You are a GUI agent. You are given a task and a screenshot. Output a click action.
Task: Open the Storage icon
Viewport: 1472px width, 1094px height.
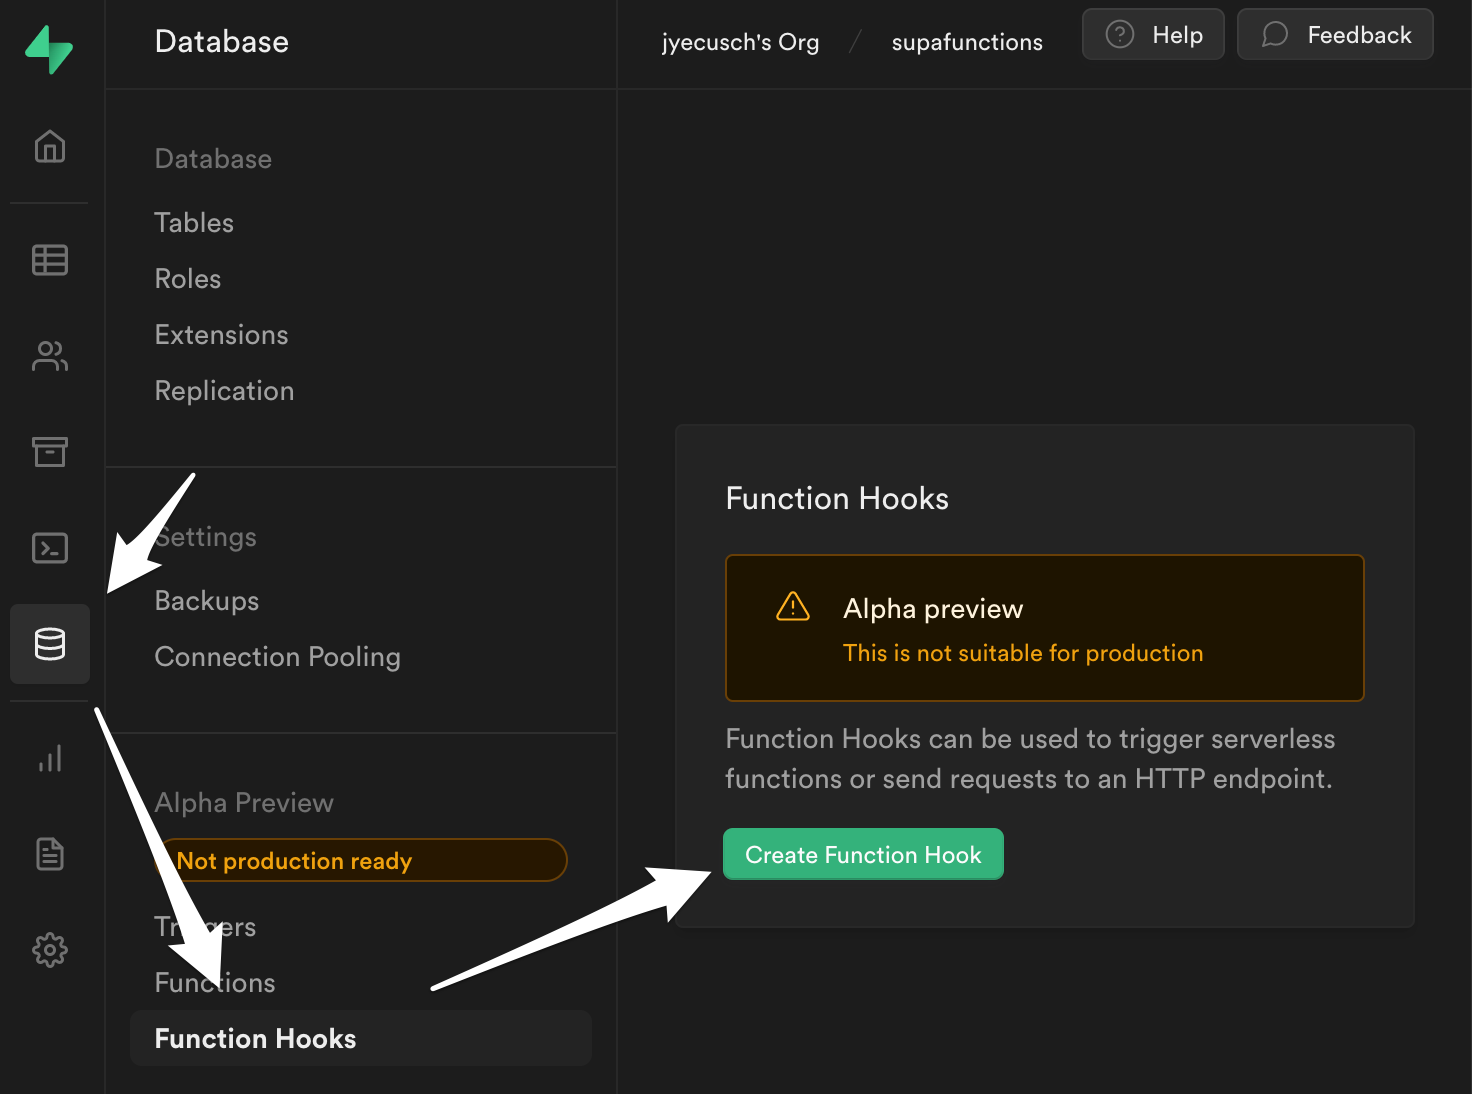click(x=49, y=452)
